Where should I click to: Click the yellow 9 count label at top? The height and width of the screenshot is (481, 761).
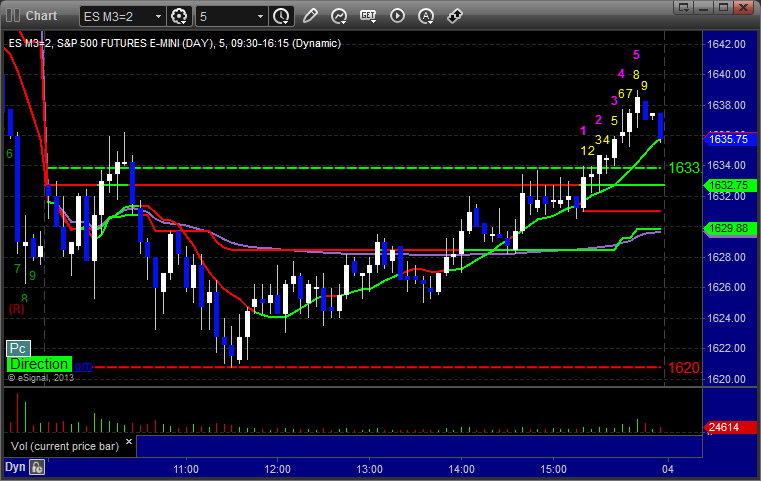(x=644, y=86)
